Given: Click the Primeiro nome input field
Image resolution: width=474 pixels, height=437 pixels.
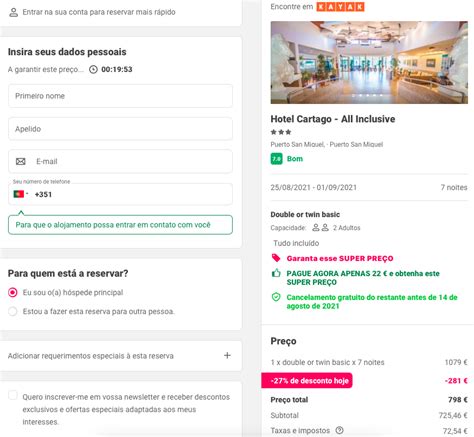Looking at the screenshot, I should tap(120, 96).
